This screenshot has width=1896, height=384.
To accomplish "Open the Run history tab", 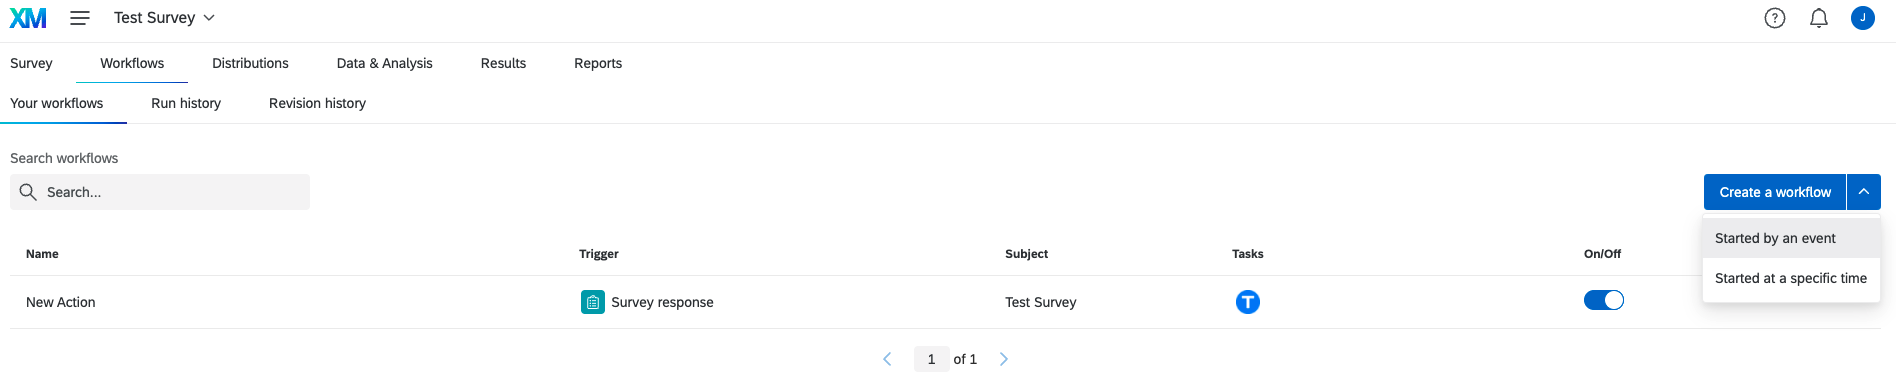I will coord(186,103).
